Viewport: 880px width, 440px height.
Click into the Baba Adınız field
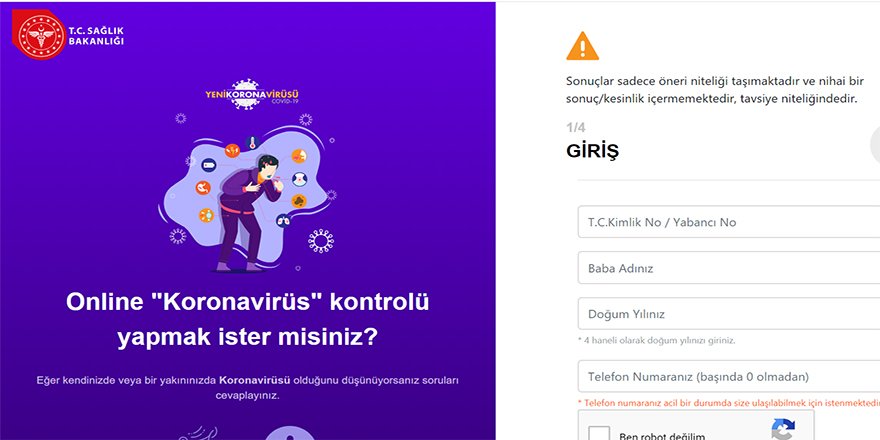click(729, 268)
